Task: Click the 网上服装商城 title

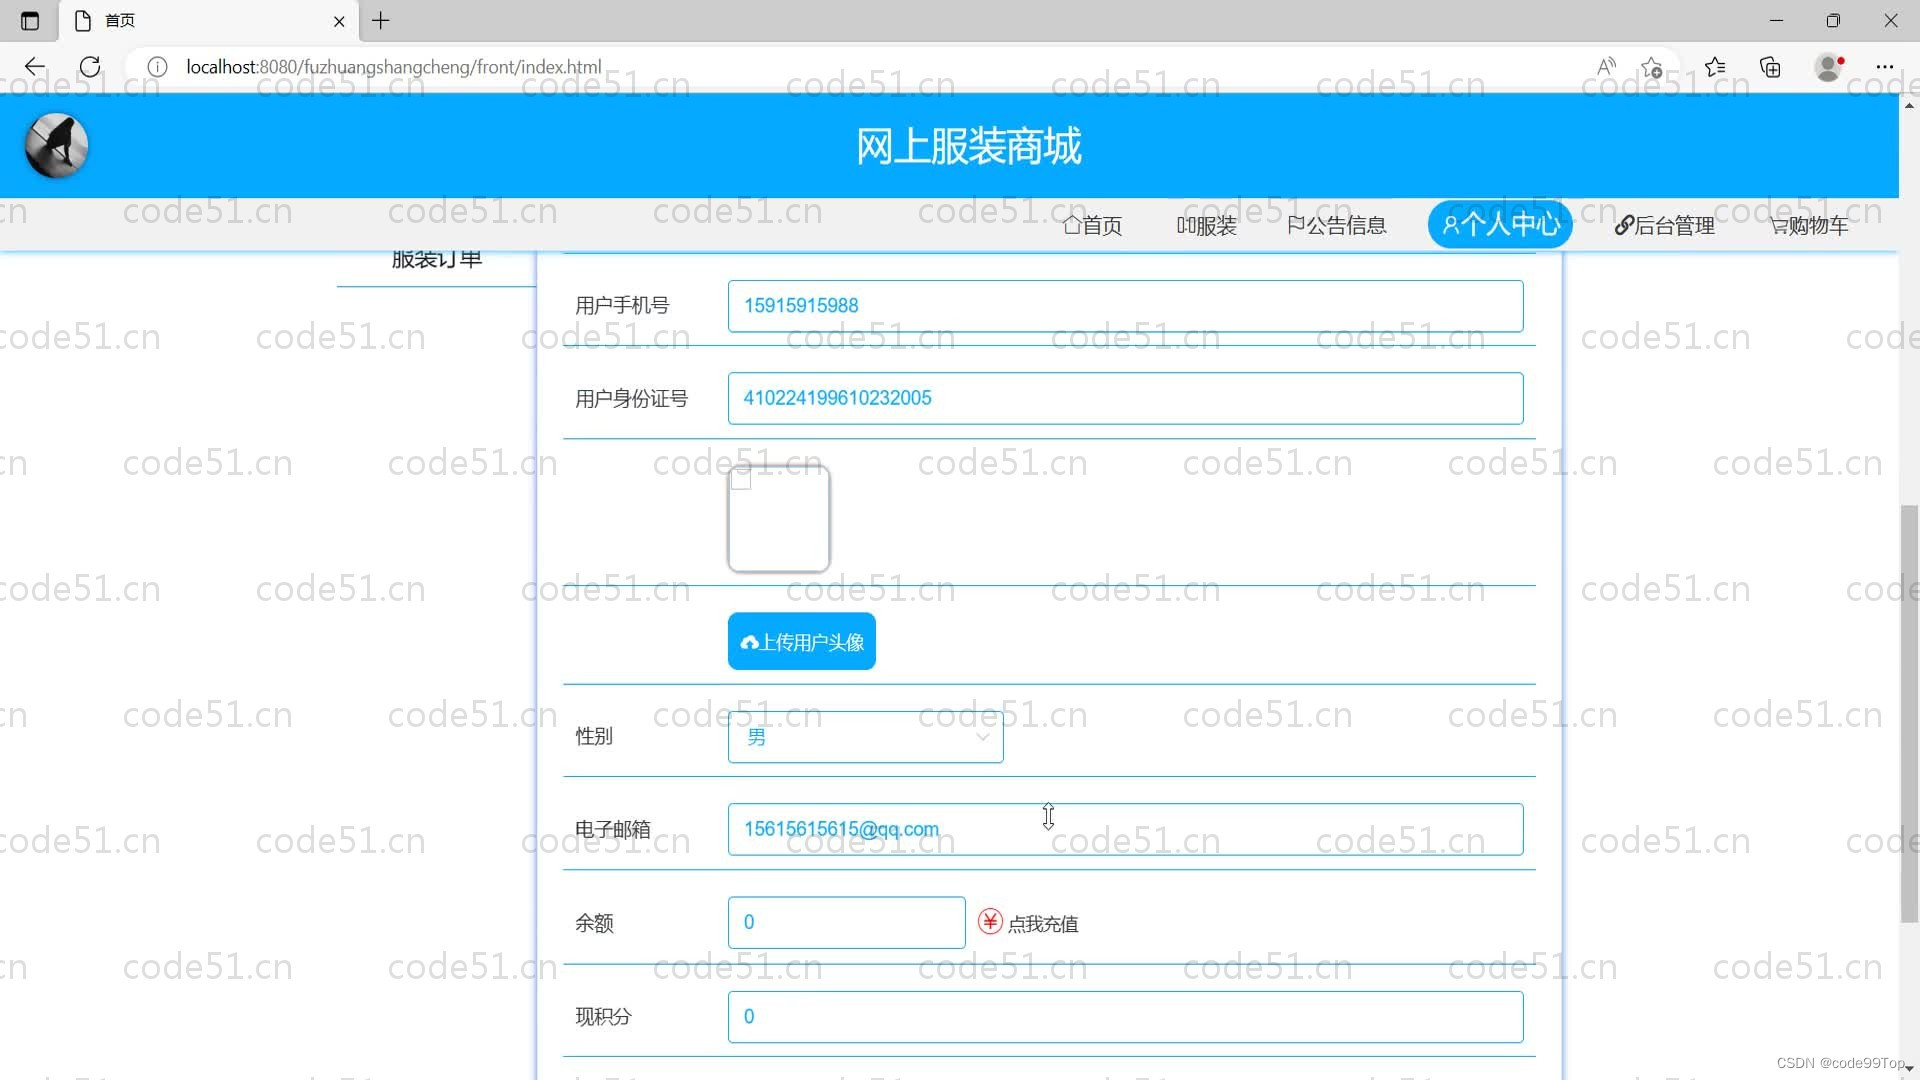Action: [x=968, y=146]
